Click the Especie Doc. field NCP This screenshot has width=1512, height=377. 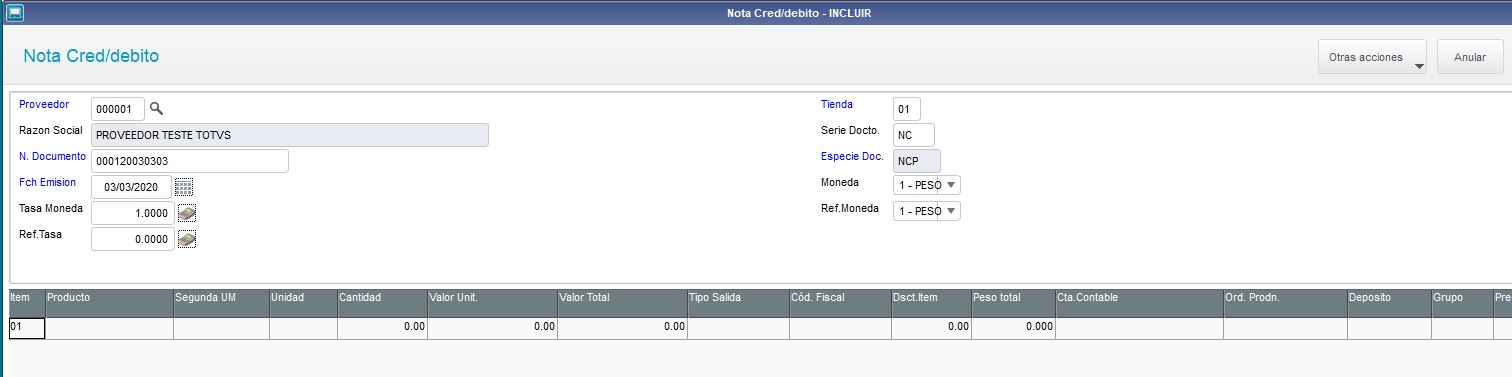(x=917, y=160)
